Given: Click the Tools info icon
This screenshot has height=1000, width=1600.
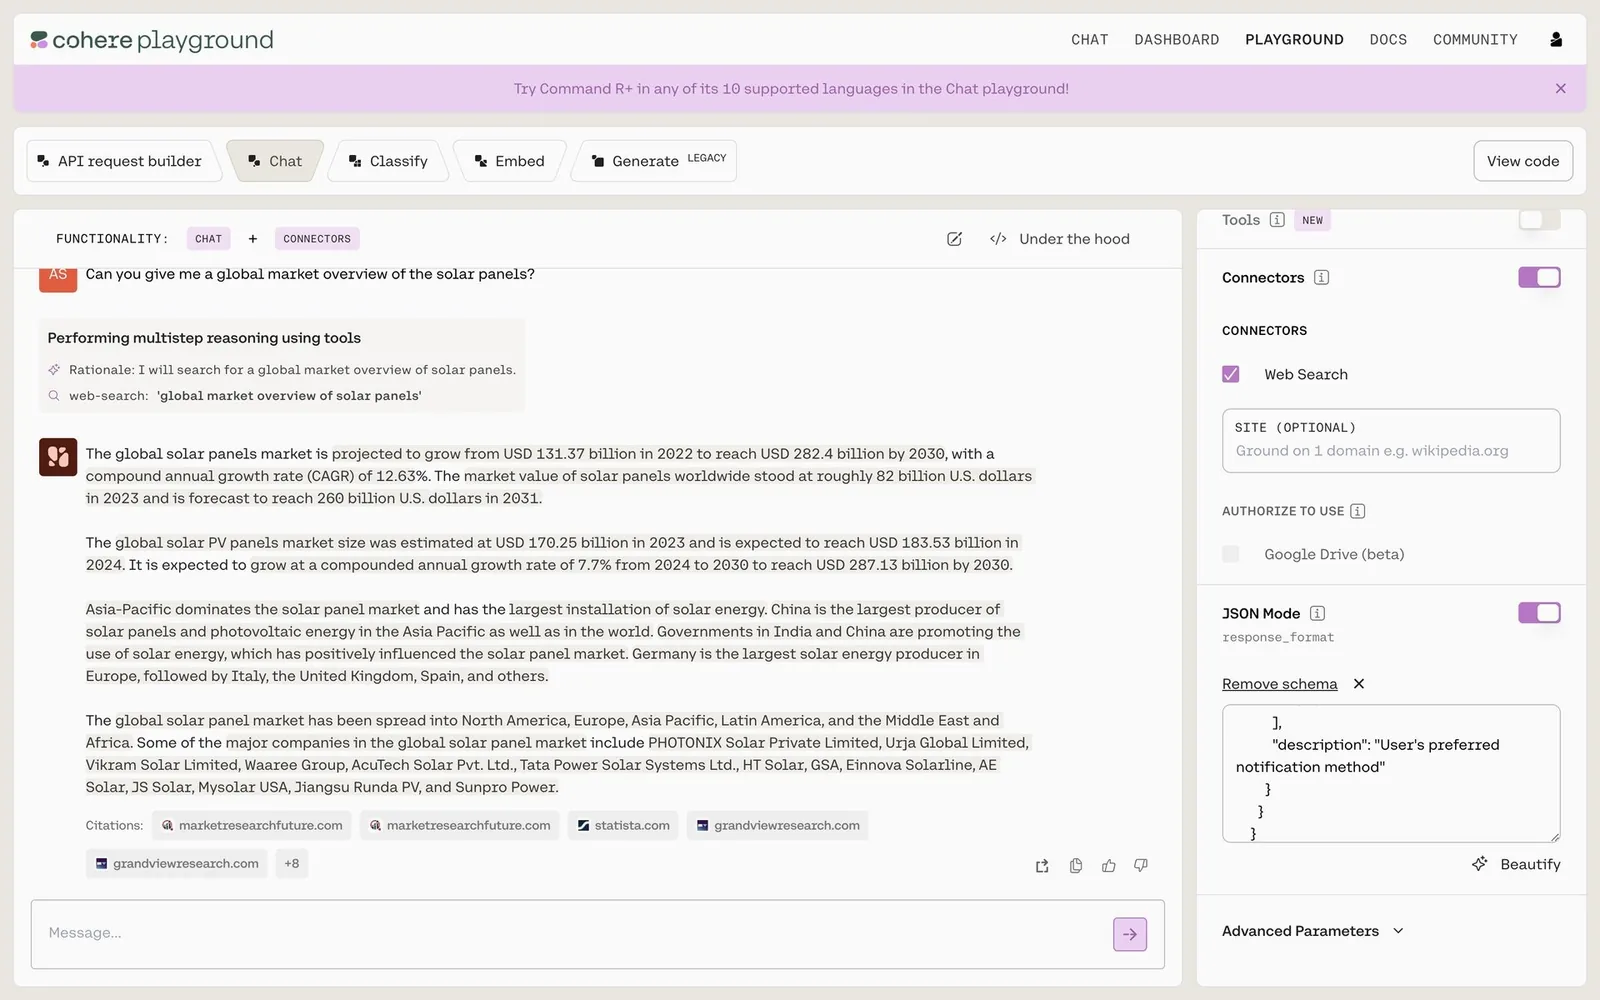Looking at the screenshot, I should click(1277, 220).
